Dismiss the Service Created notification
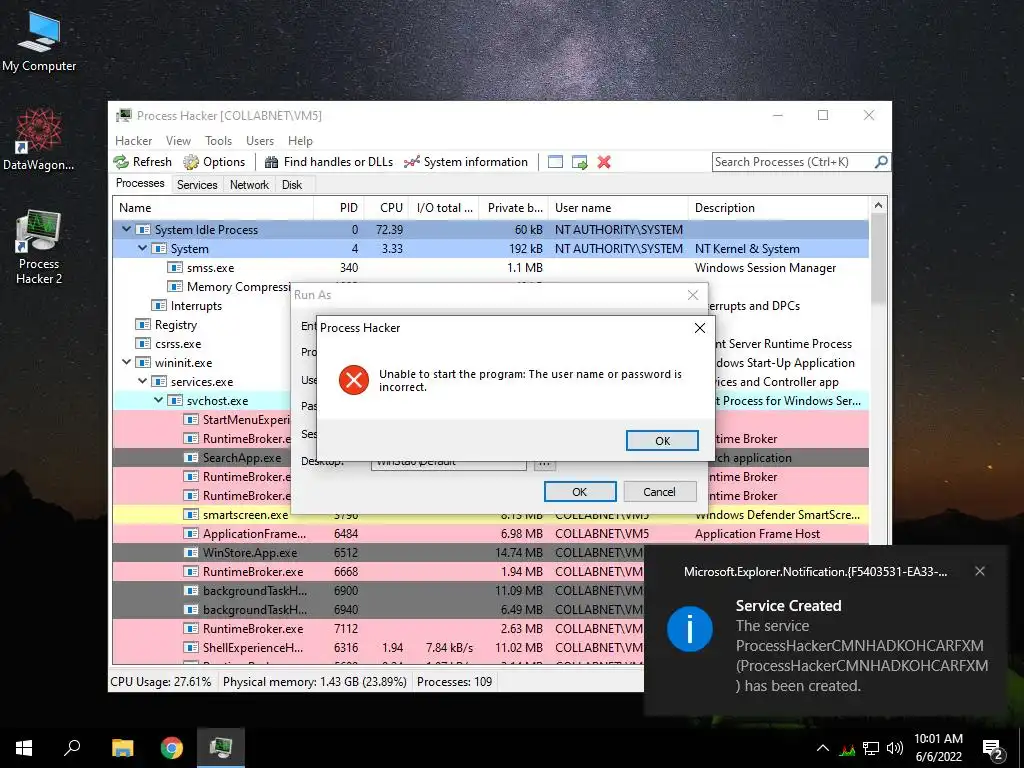Viewport: 1024px width, 768px height. click(x=980, y=571)
